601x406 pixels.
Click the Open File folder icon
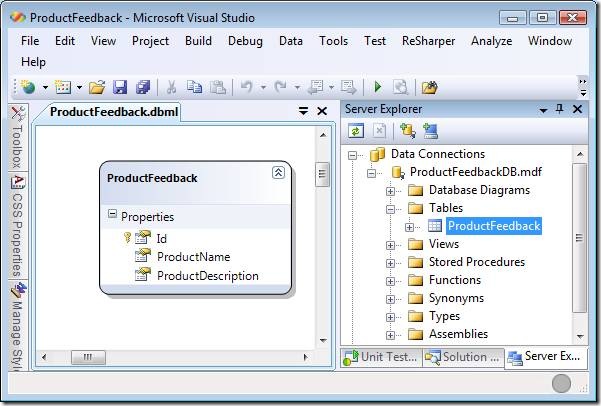pyautogui.click(x=97, y=87)
